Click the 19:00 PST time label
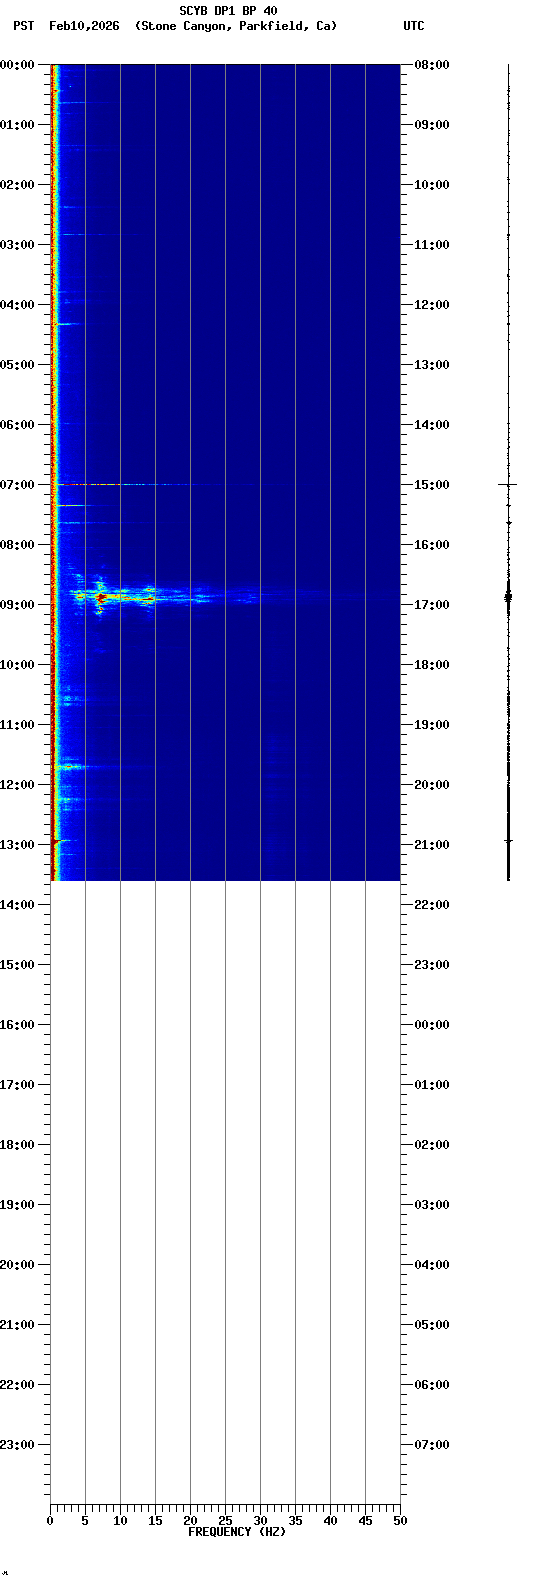 click(x=17, y=1205)
